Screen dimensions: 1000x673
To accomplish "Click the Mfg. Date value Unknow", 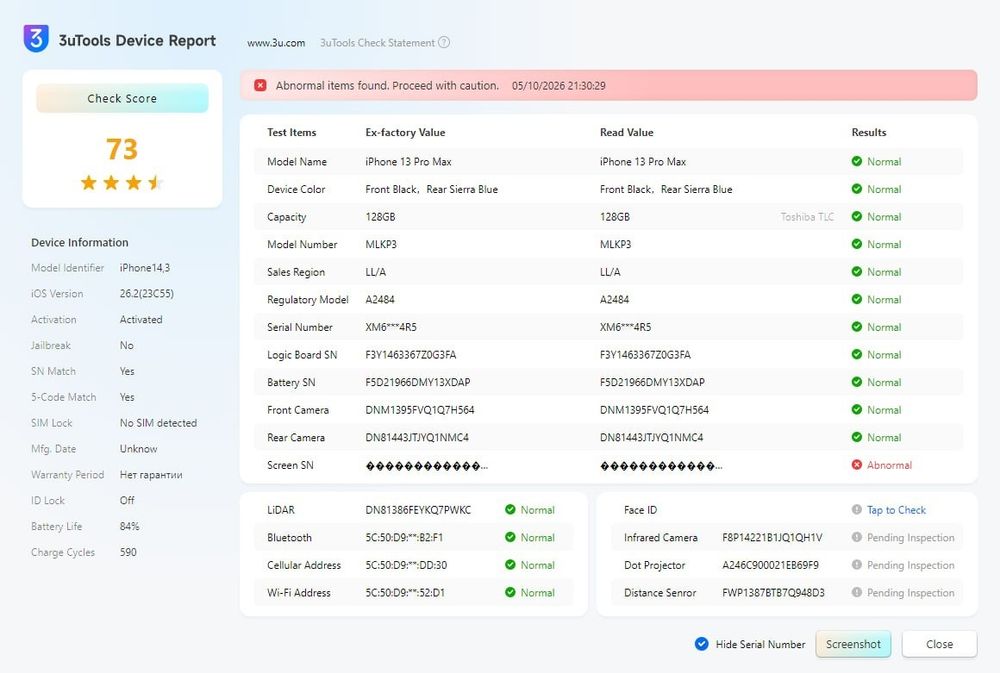I will coord(138,448).
